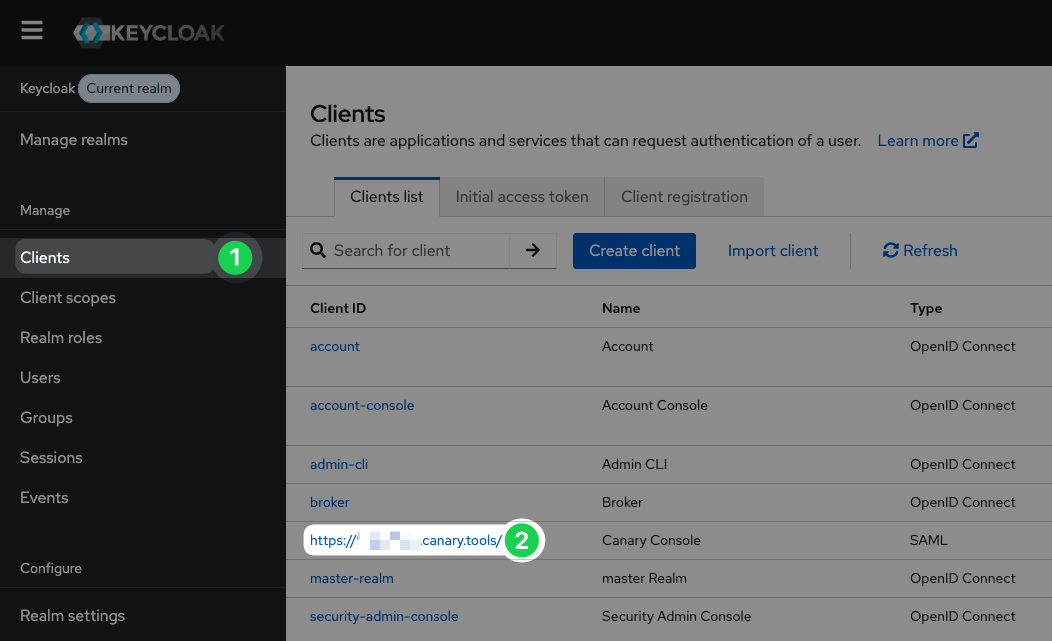Open the master-realm client link
The width and height of the screenshot is (1052, 641).
pyautogui.click(x=352, y=579)
